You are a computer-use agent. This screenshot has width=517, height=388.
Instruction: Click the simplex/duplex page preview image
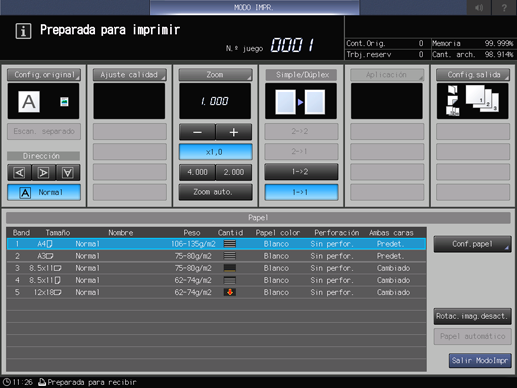[301, 101]
